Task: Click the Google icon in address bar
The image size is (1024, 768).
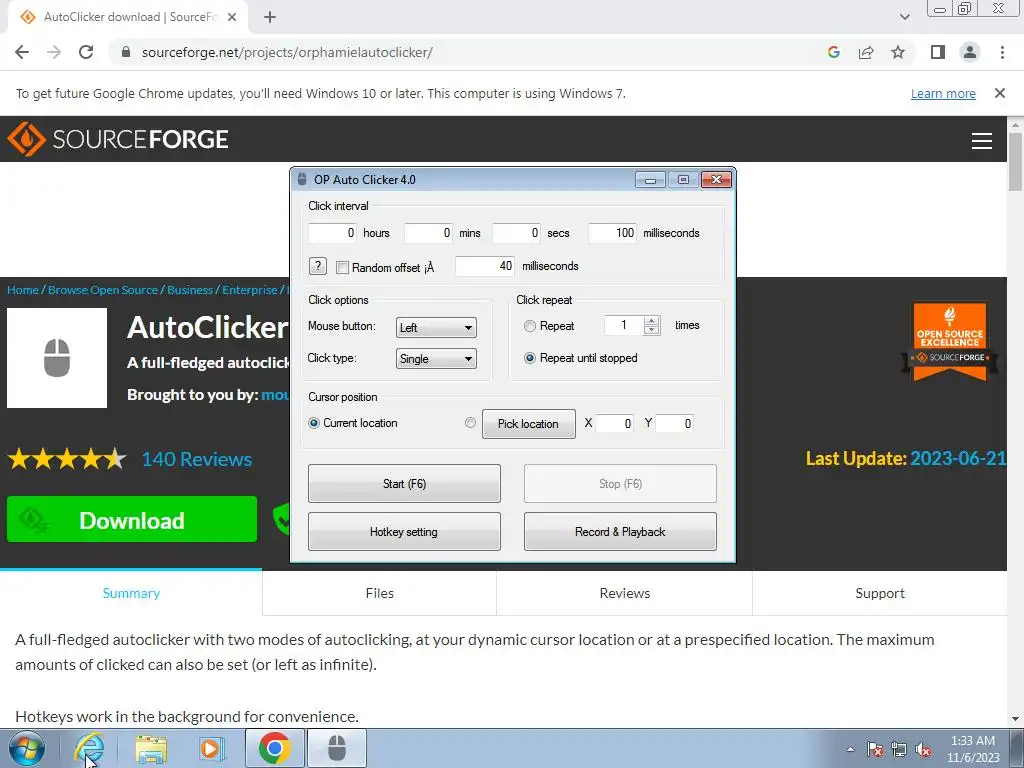Action: coord(833,52)
